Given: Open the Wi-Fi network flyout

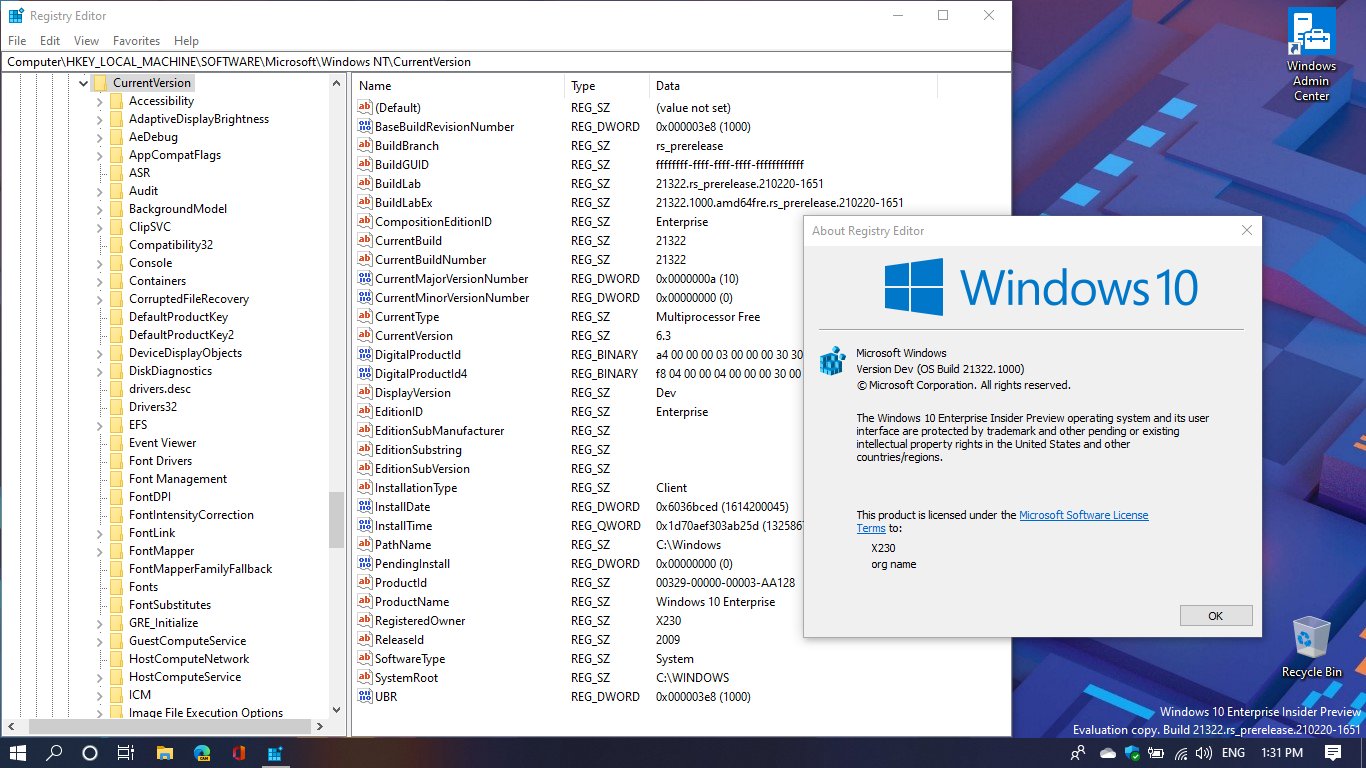Looking at the screenshot, I should [1181, 753].
